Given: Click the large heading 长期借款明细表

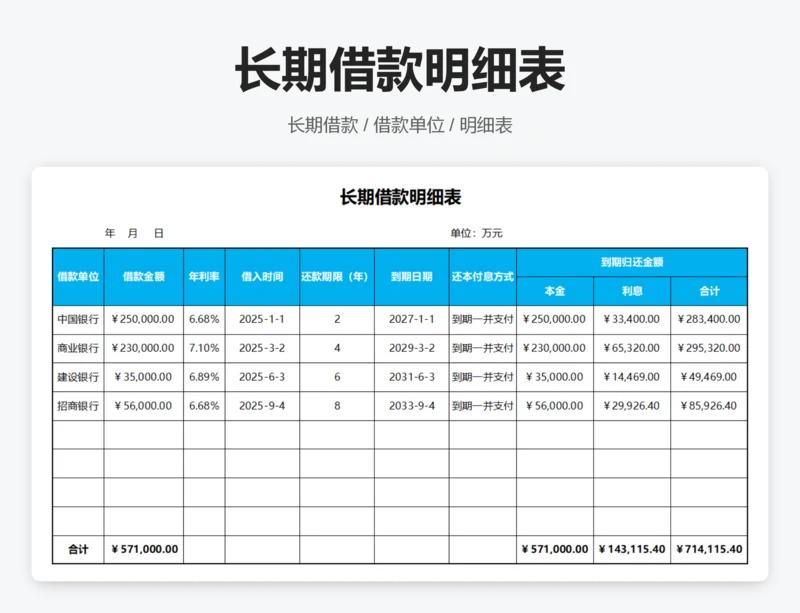Looking at the screenshot, I should click(x=400, y=70).
